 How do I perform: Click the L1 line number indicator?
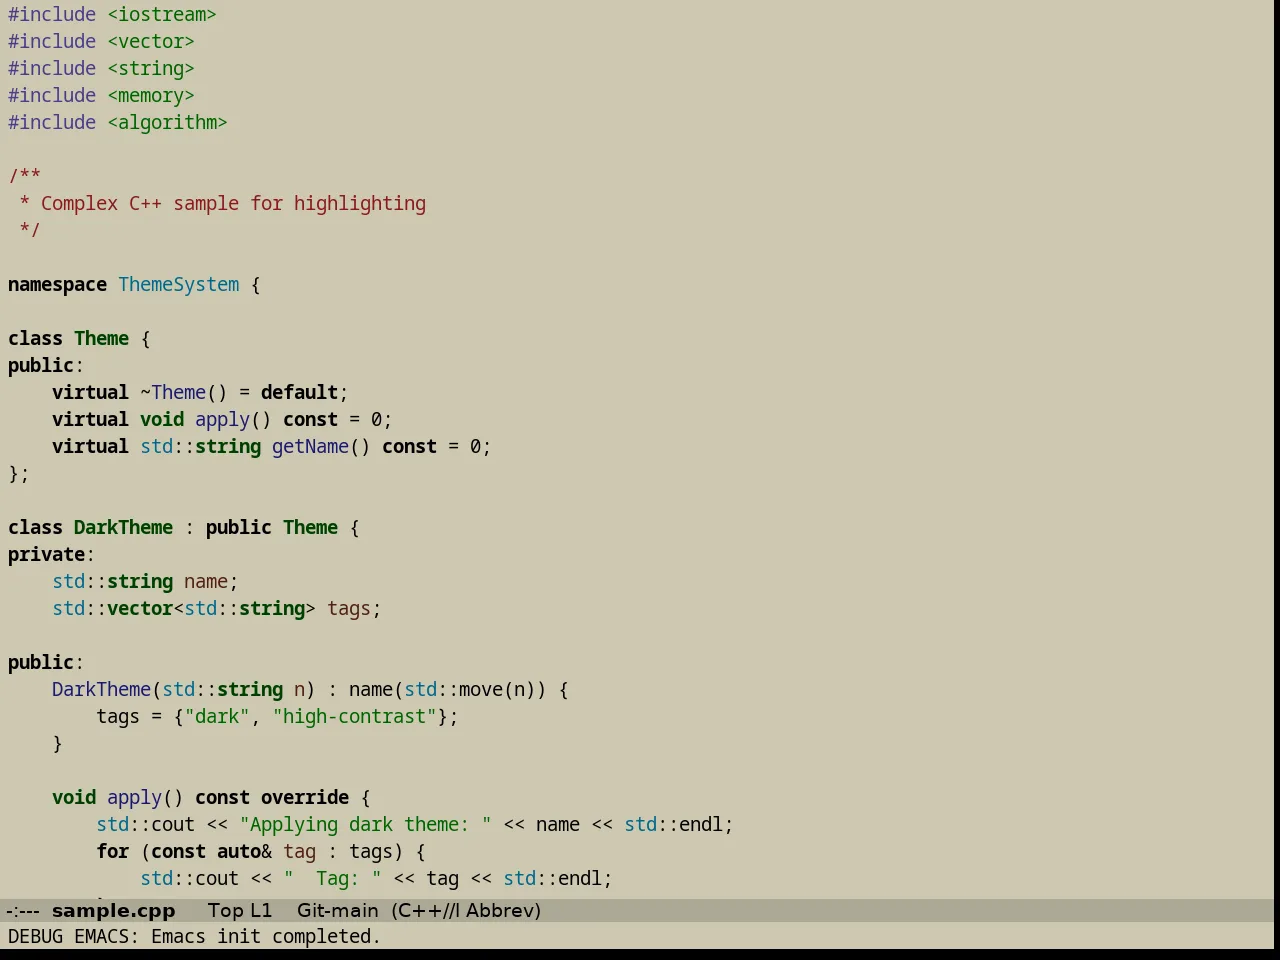point(261,911)
